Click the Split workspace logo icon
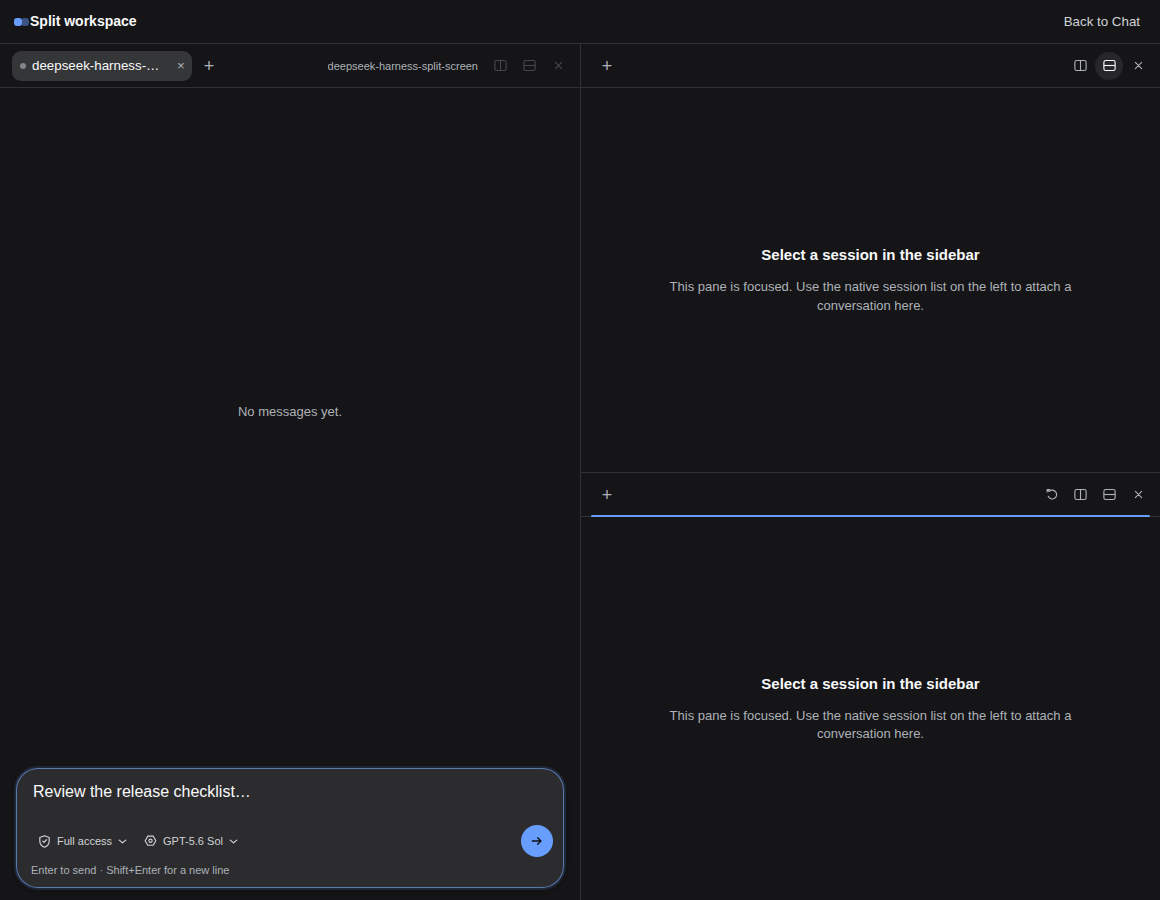 21,22
